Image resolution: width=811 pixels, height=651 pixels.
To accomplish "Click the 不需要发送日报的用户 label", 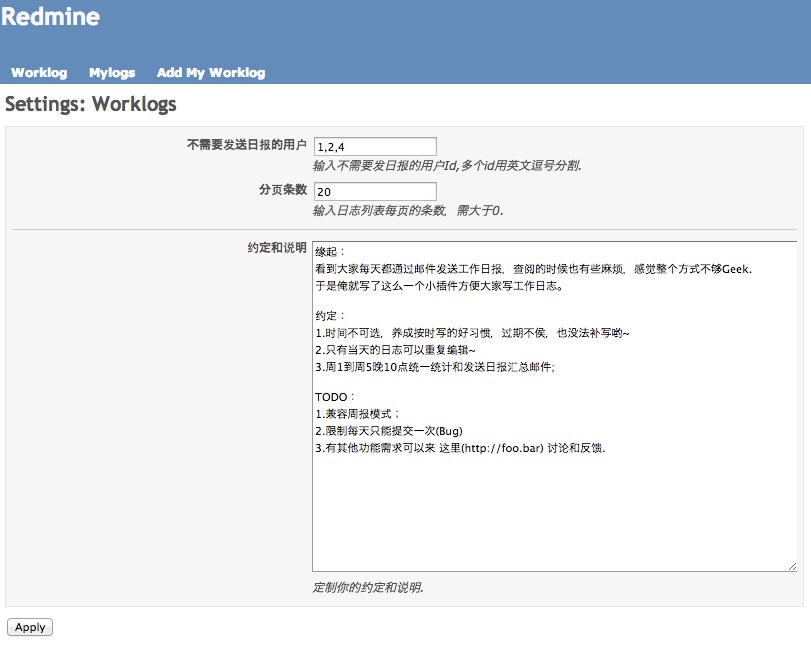I will pyautogui.click(x=247, y=145).
